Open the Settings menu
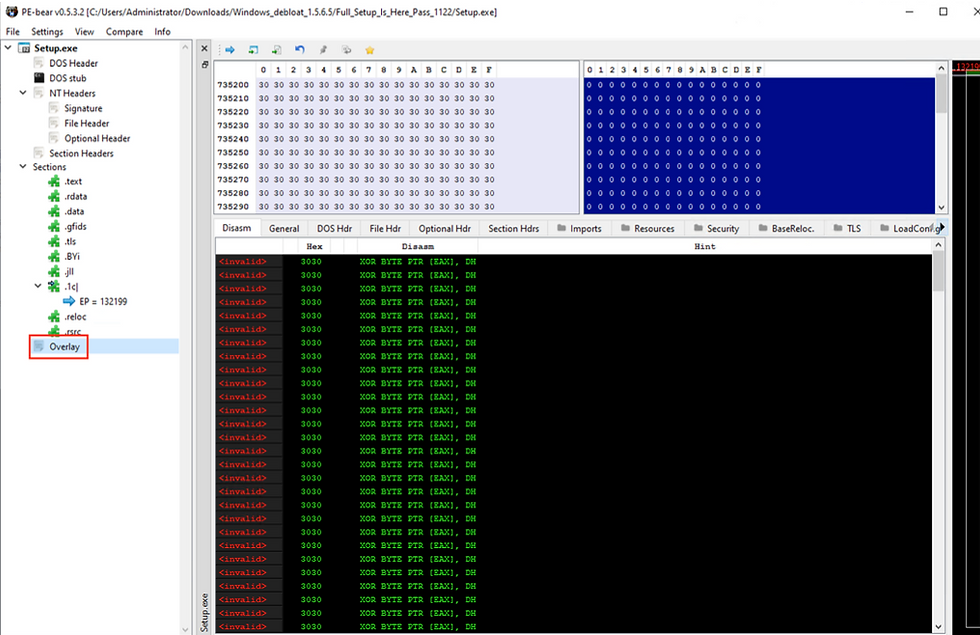The height and width of the screenshot is (635, 980). pyautogui.click(x=47, y=31)
